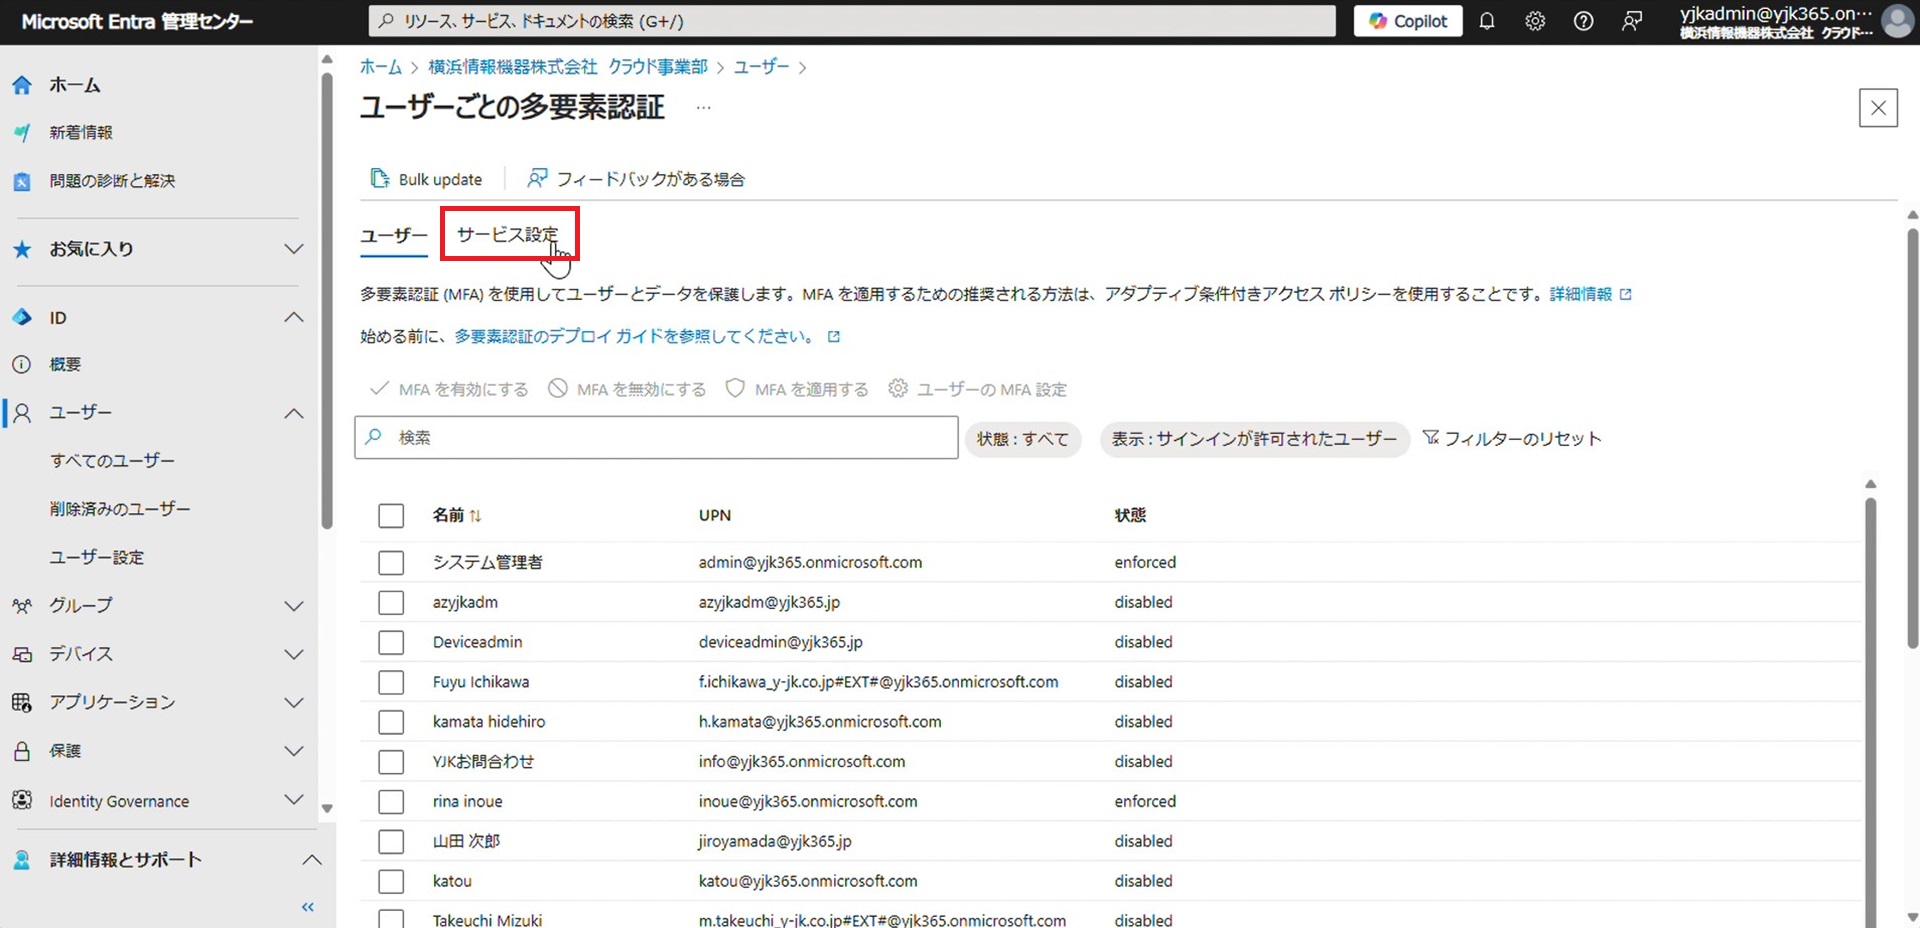Tick the checkbox next to rina inoue
Screen dimensions: 1920x928
click(x=391, y=802)
